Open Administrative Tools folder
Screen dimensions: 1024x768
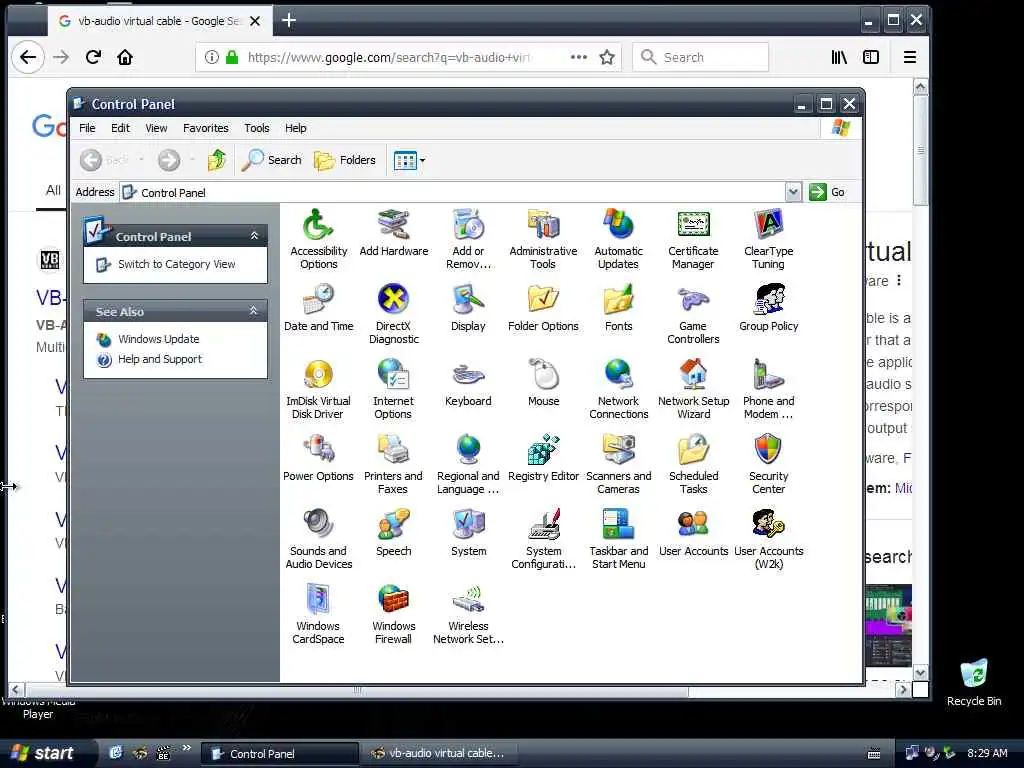pos(543,238)
